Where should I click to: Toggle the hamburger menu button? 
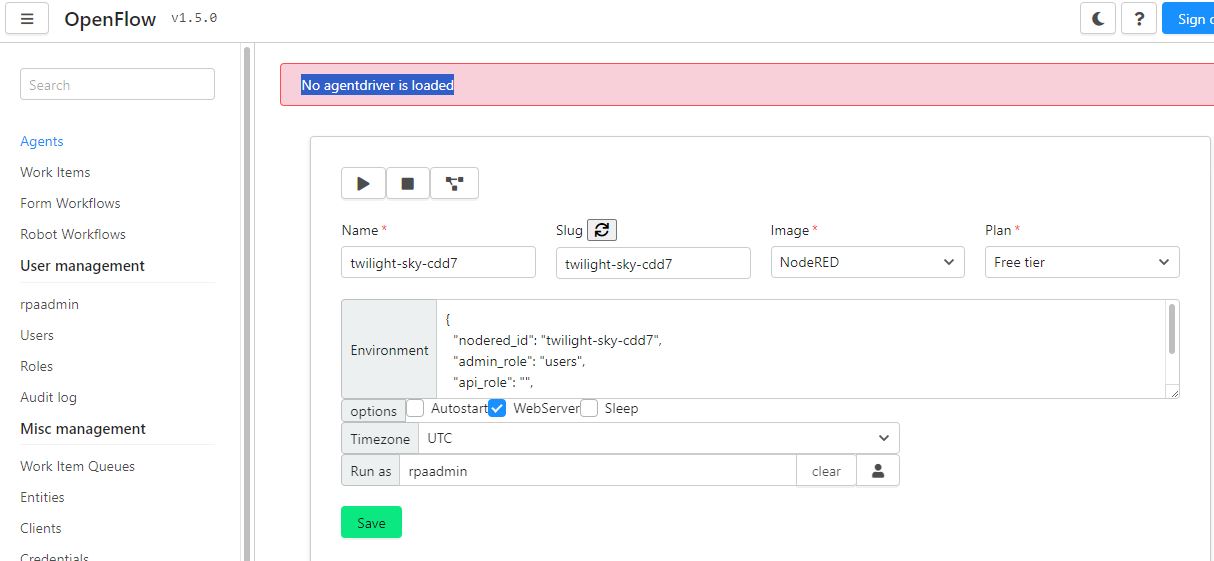pyautogui.click(x=27, y=18)
